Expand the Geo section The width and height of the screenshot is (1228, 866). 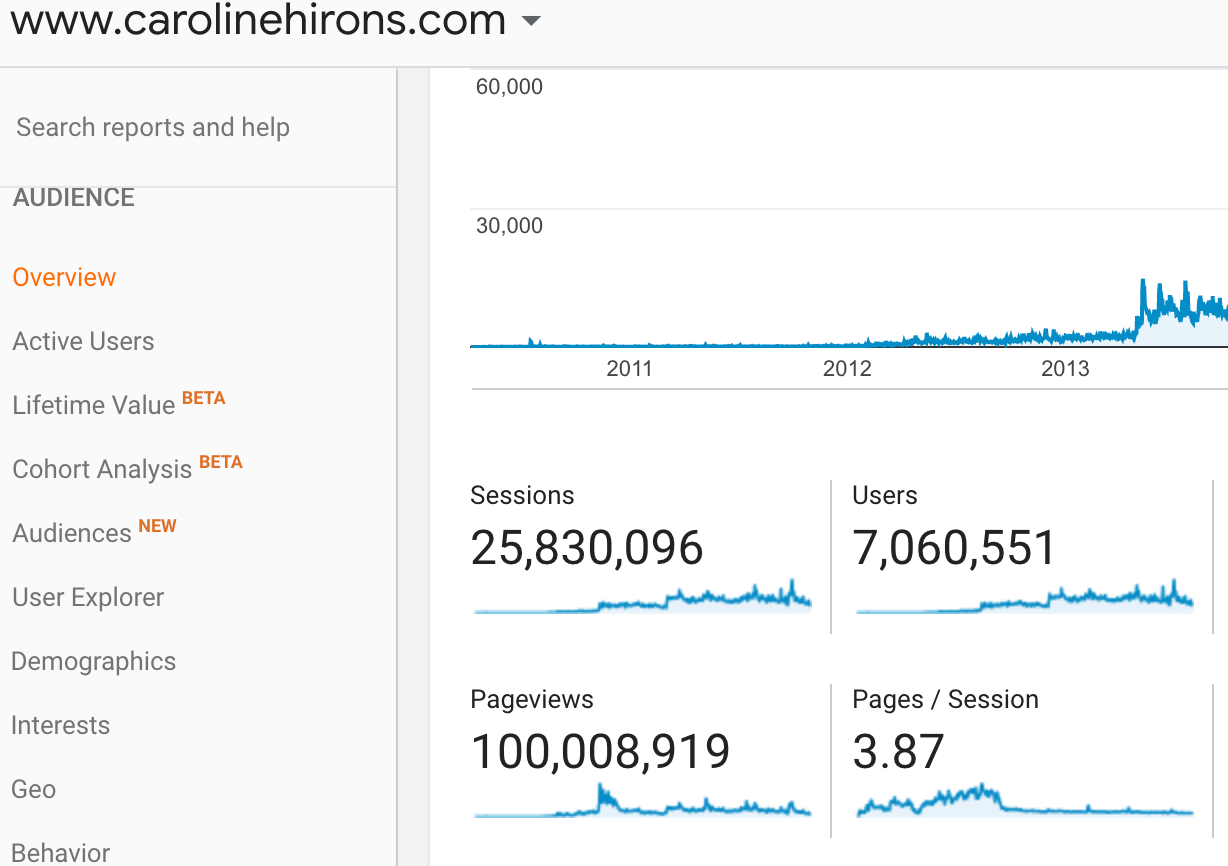tap(33, 789)
